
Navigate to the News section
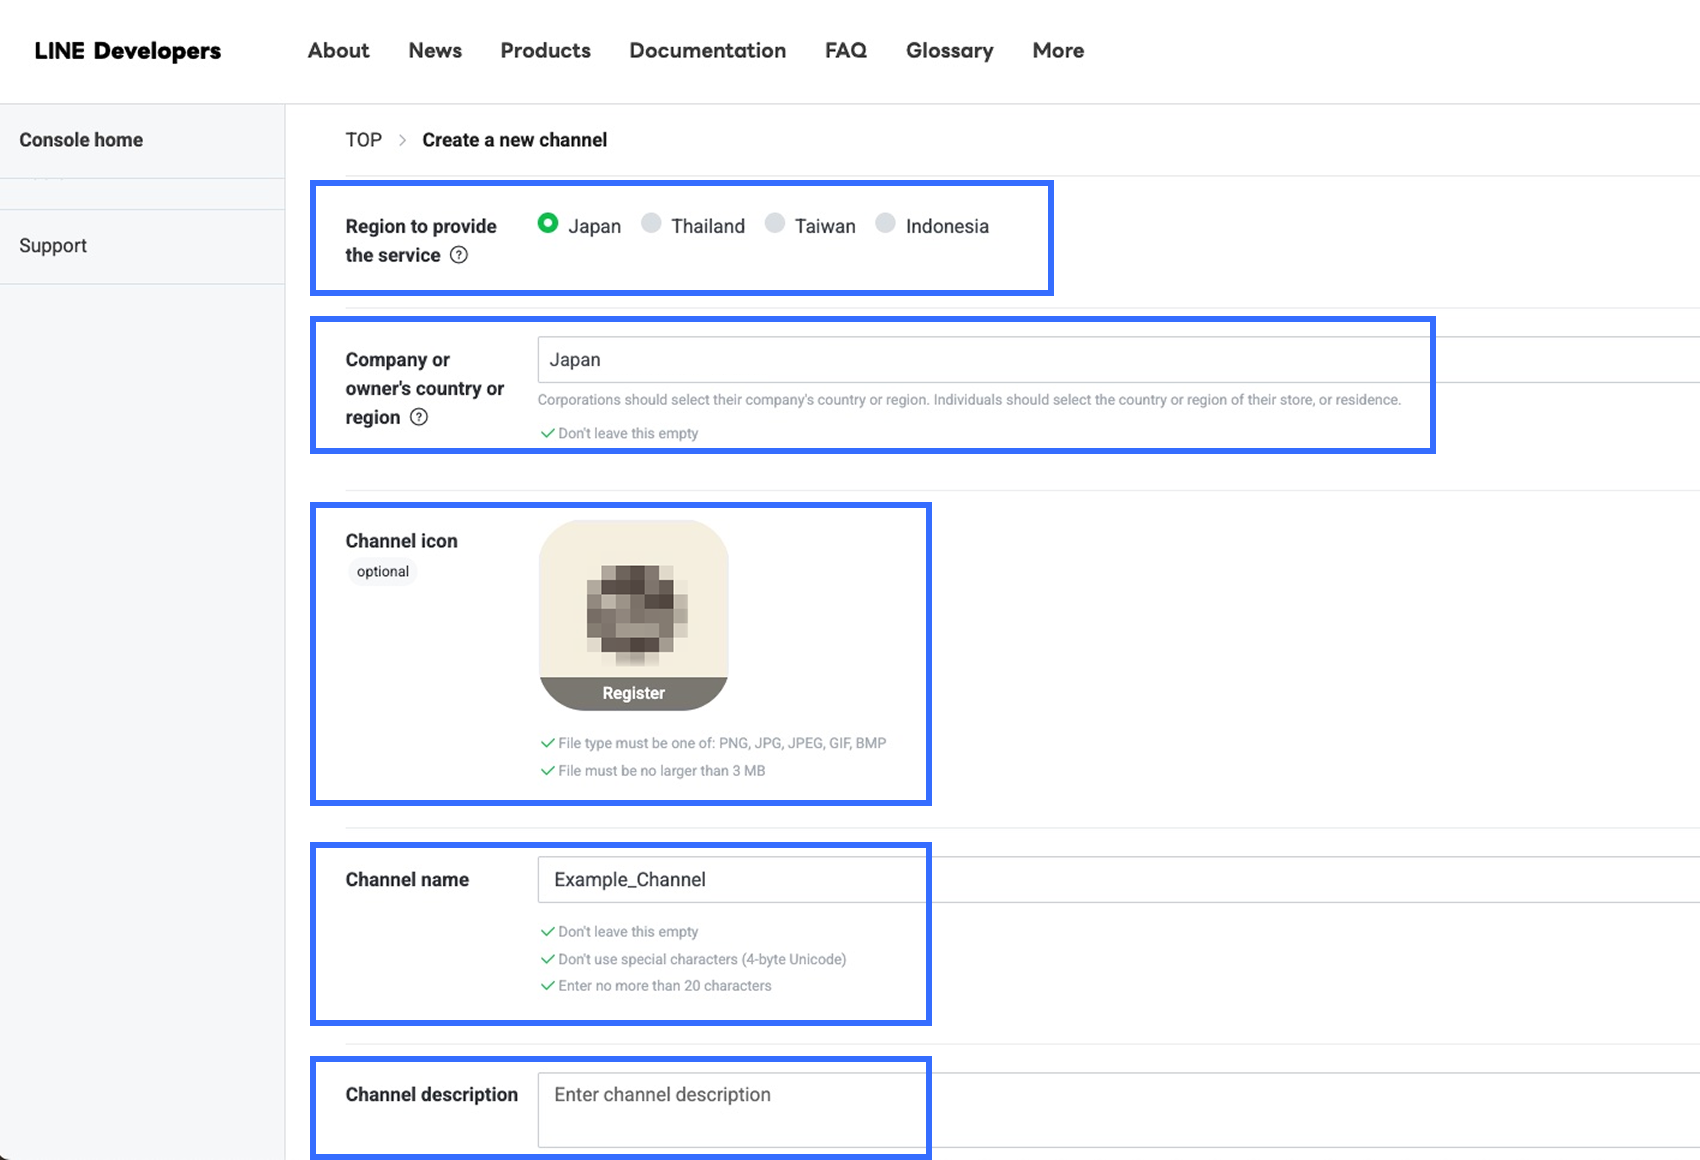435,51
